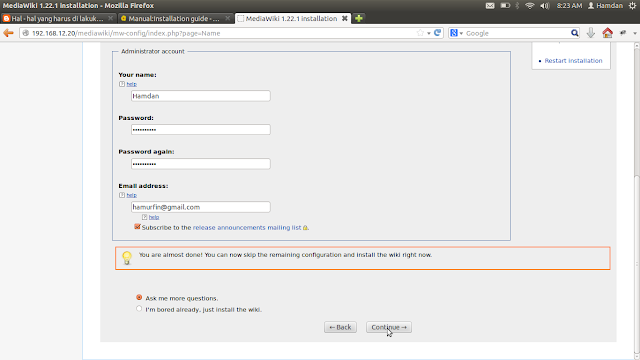640x360 pixels.
Task: Click the help icon under Email address
Action: (122, 195)
